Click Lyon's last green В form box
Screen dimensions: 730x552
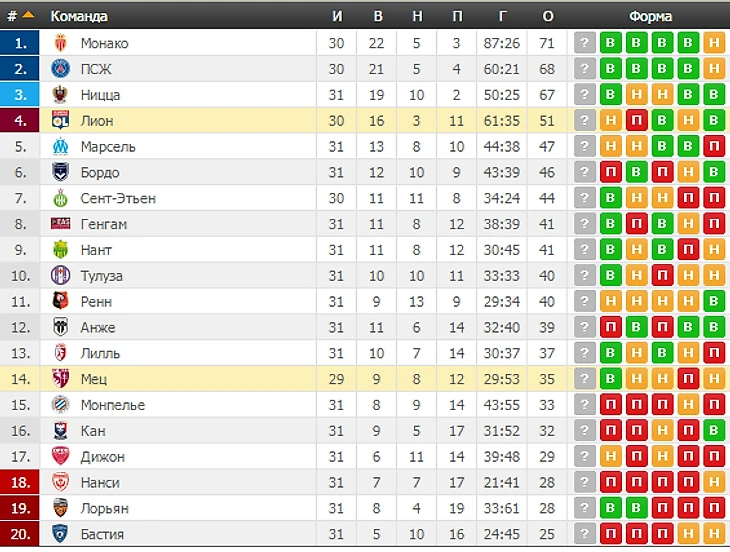tap(713, 120)
